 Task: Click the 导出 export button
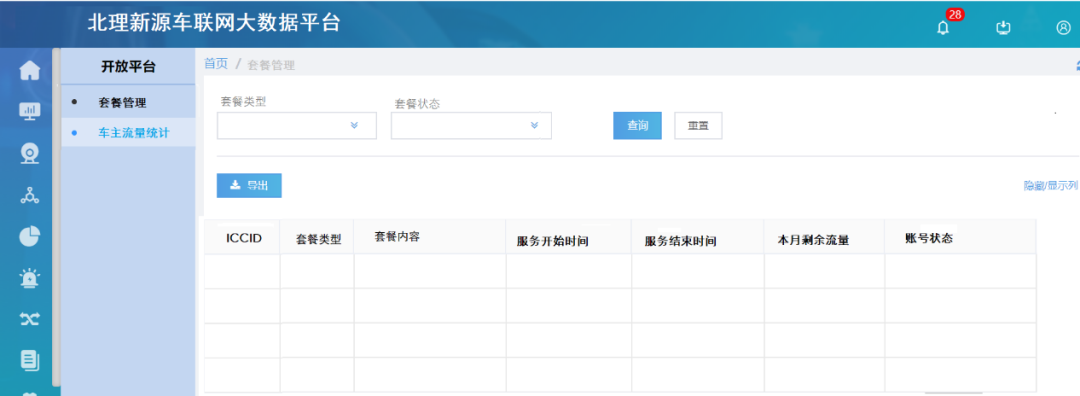point(249,185)
